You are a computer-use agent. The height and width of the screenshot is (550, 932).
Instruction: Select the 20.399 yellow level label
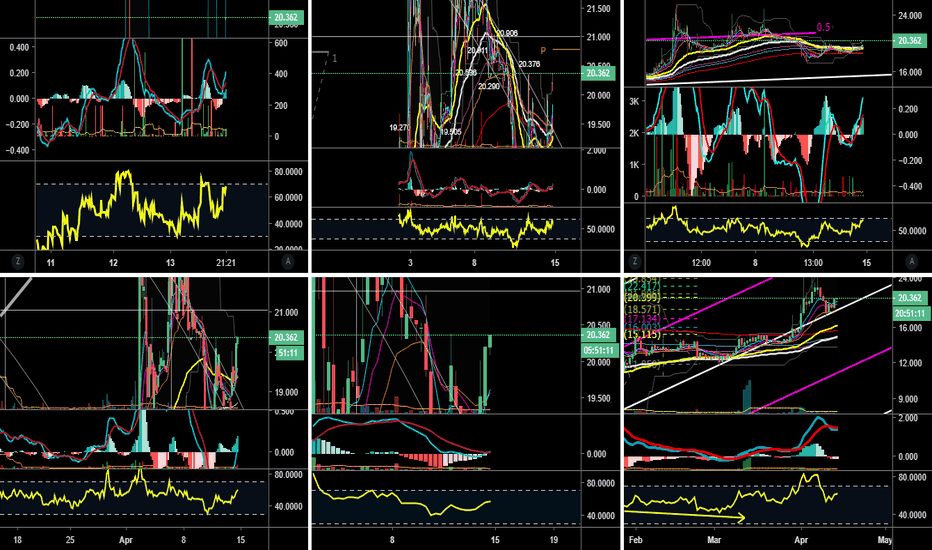tap(642, 297)
